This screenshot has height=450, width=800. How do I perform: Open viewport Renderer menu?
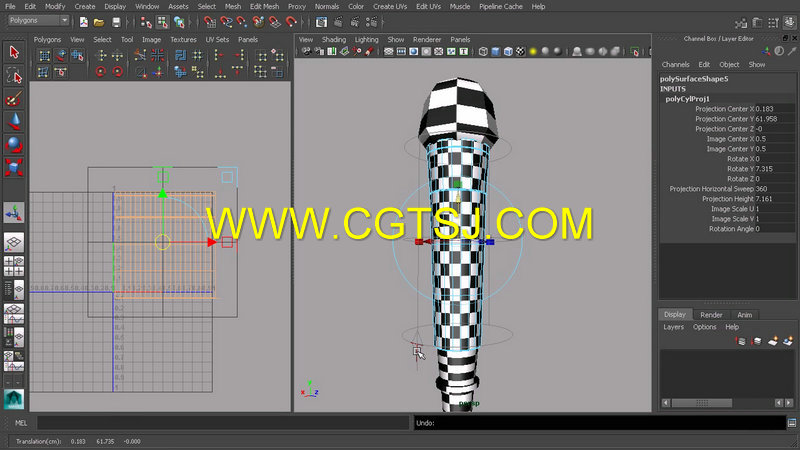(427, 39)
